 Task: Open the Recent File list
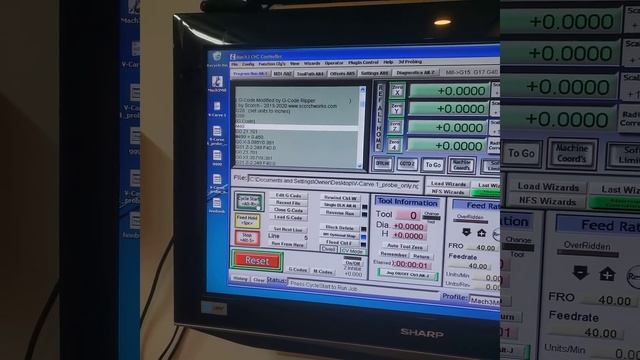coord(288,203)
